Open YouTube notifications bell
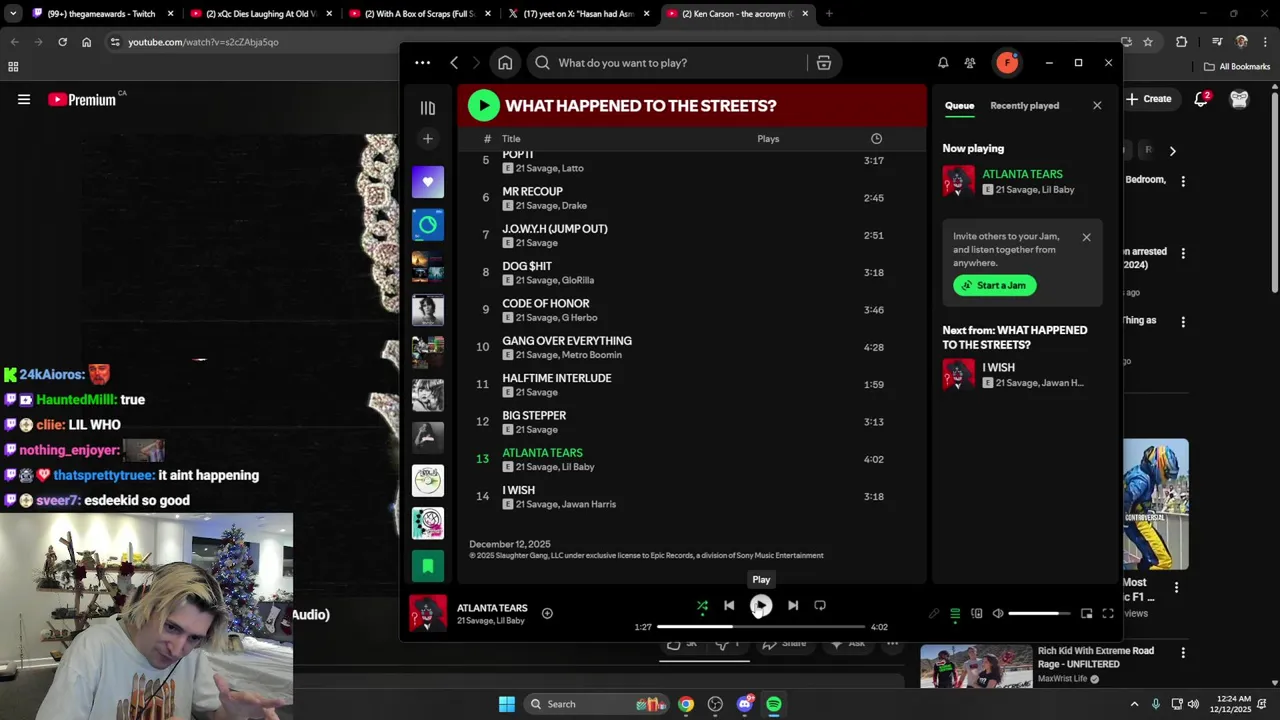The width and height of the screenshot is (1280, 720). coord(1202,99)
